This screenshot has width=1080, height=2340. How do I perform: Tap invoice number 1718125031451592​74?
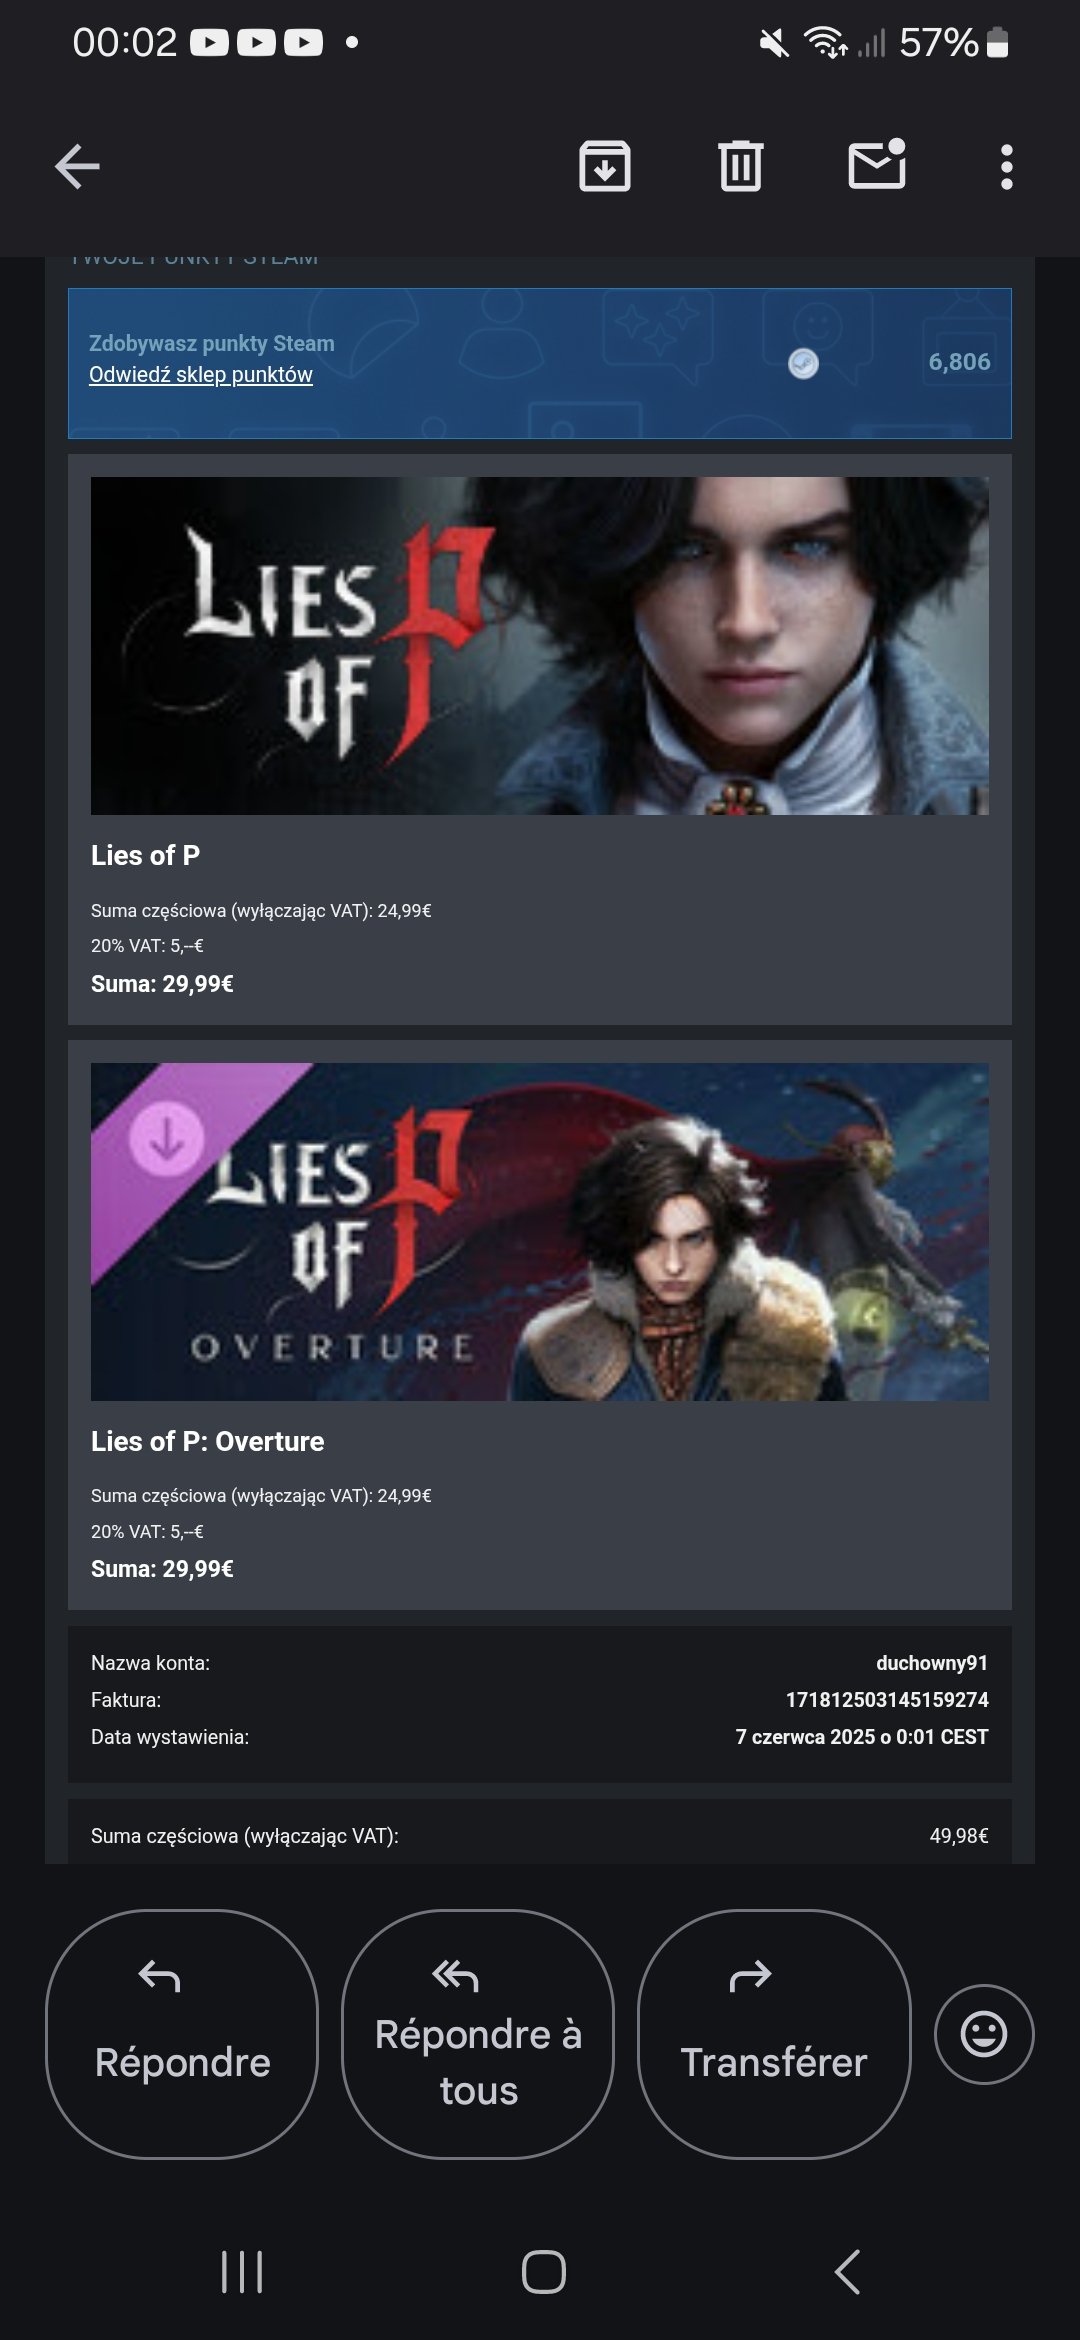pos(887,1700)
